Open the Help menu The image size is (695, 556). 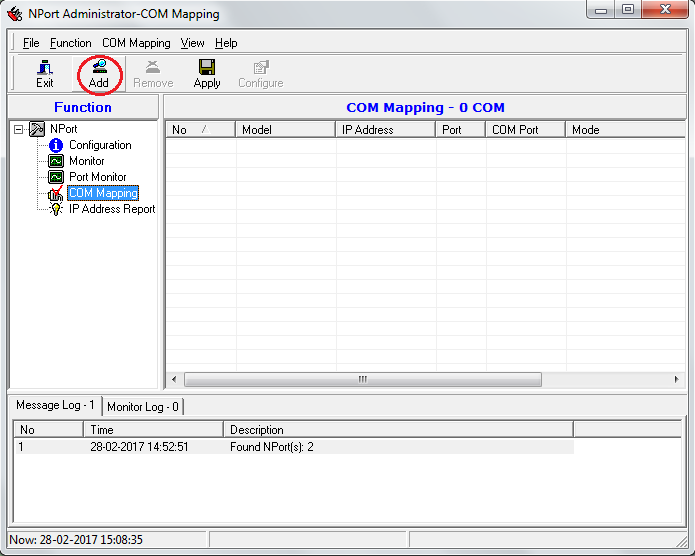226,43
